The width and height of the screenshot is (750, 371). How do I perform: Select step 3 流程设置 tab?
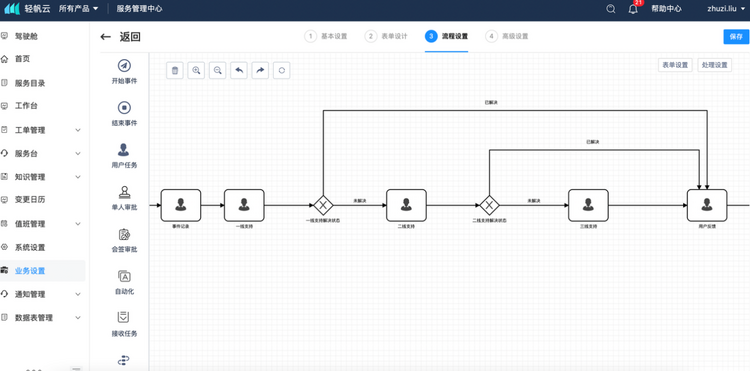[446, 36]
